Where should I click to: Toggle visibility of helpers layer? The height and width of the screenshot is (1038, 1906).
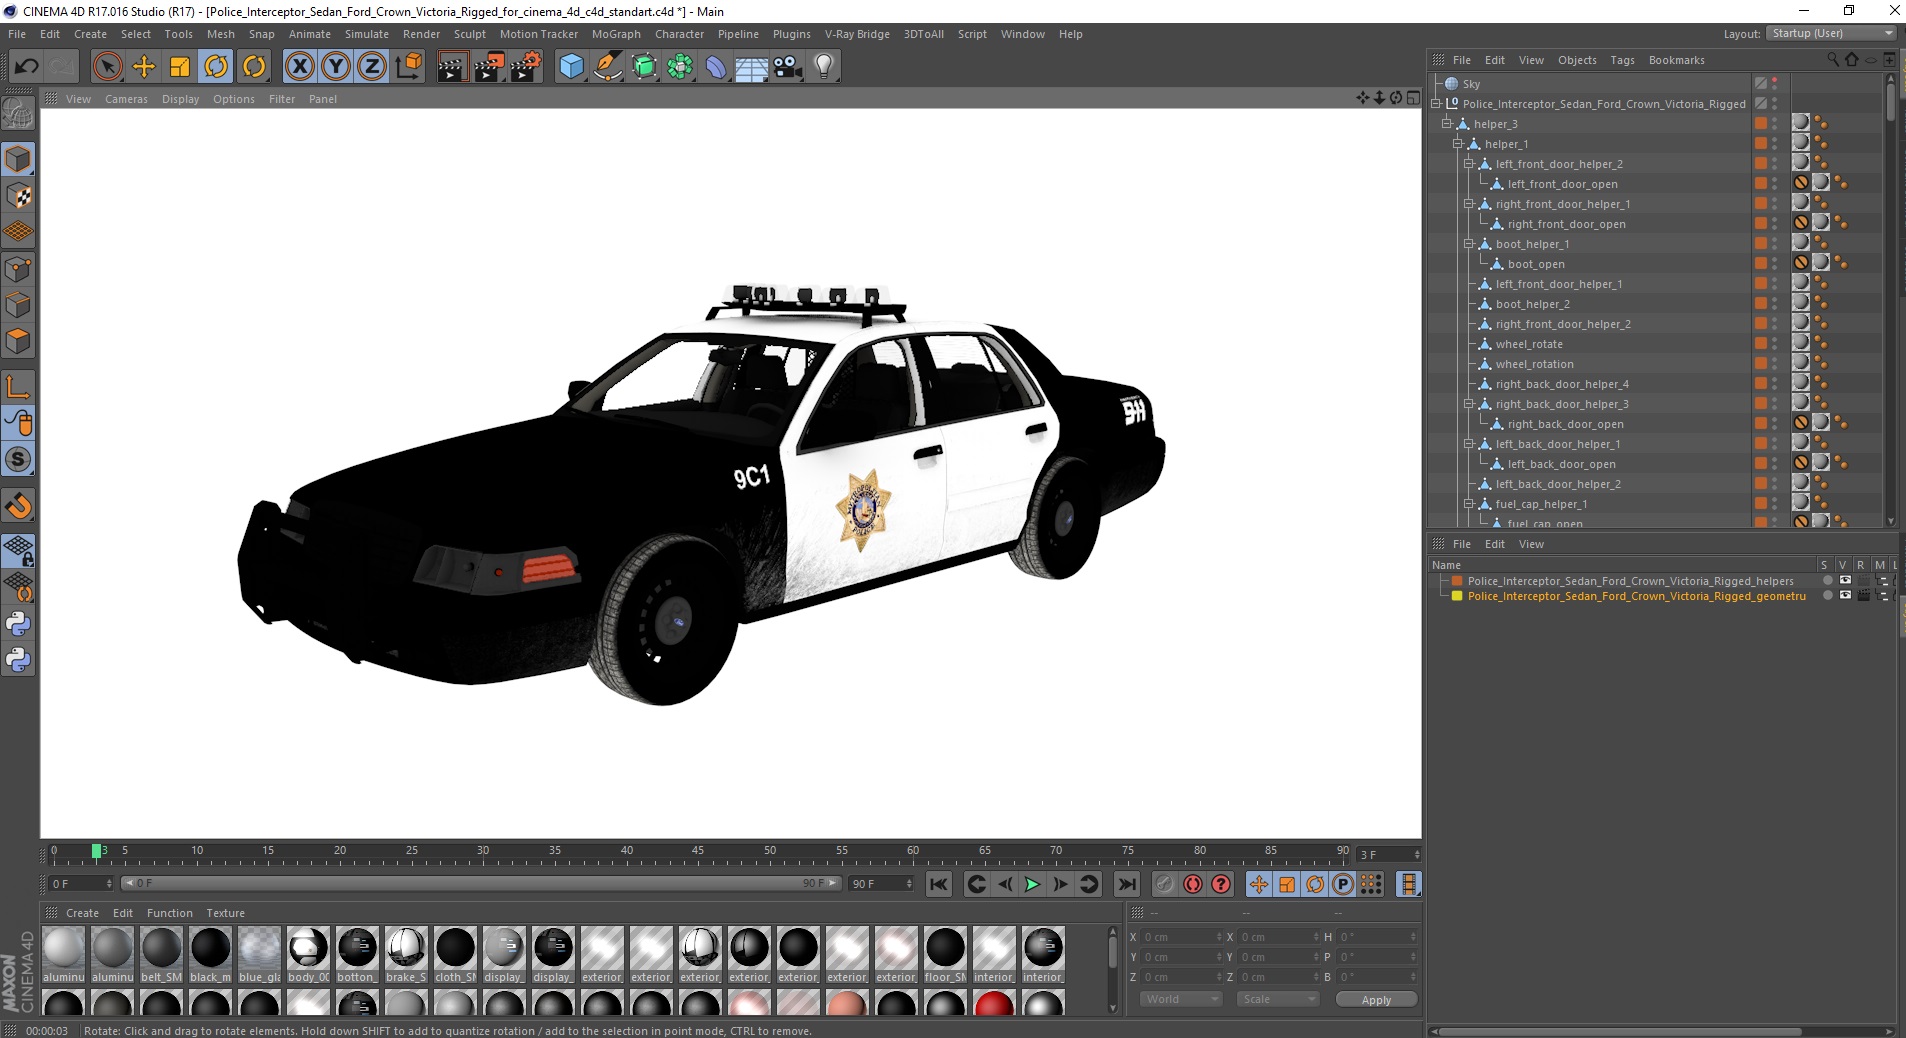click(x=1845, y=580)
